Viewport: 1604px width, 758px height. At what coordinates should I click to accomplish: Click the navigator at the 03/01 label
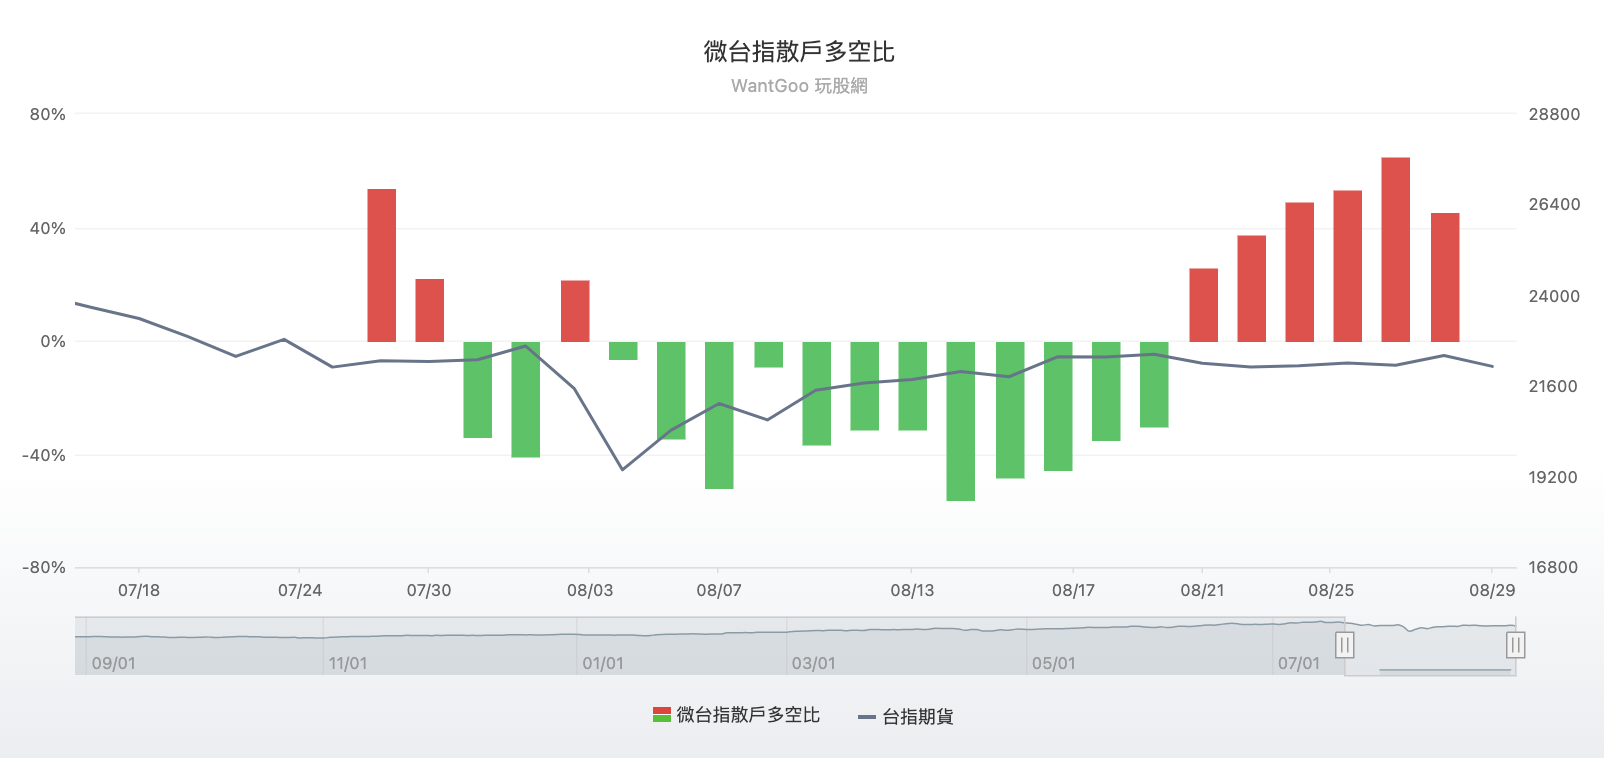(813, 663)
